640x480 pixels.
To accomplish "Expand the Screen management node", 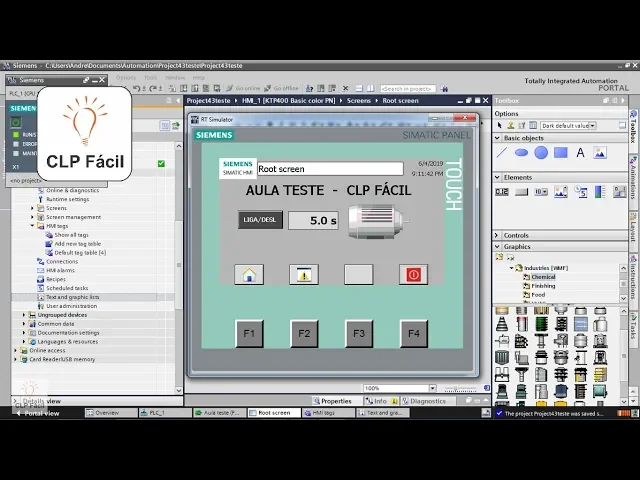I will (32, 217).
